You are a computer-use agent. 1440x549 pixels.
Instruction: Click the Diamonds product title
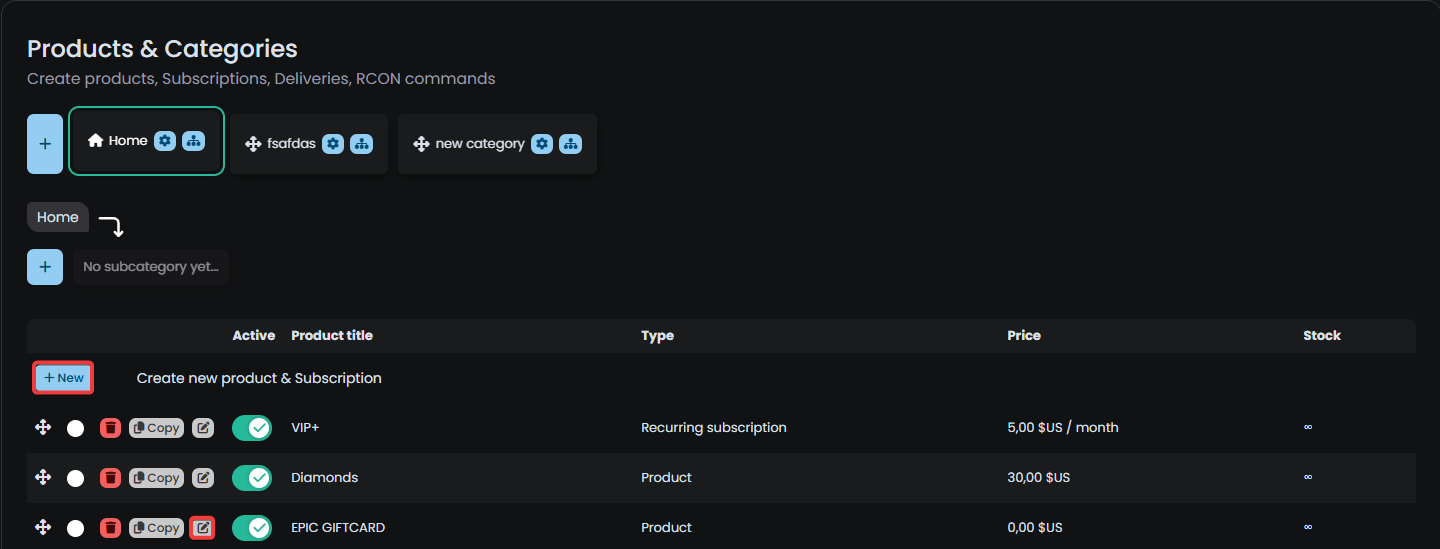point(325,478)
